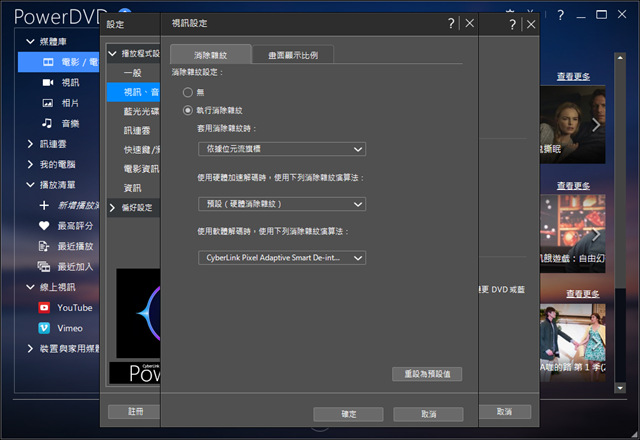
Task: Confirm with the 確定 button in 視訊設定
Action: point(348,414)
